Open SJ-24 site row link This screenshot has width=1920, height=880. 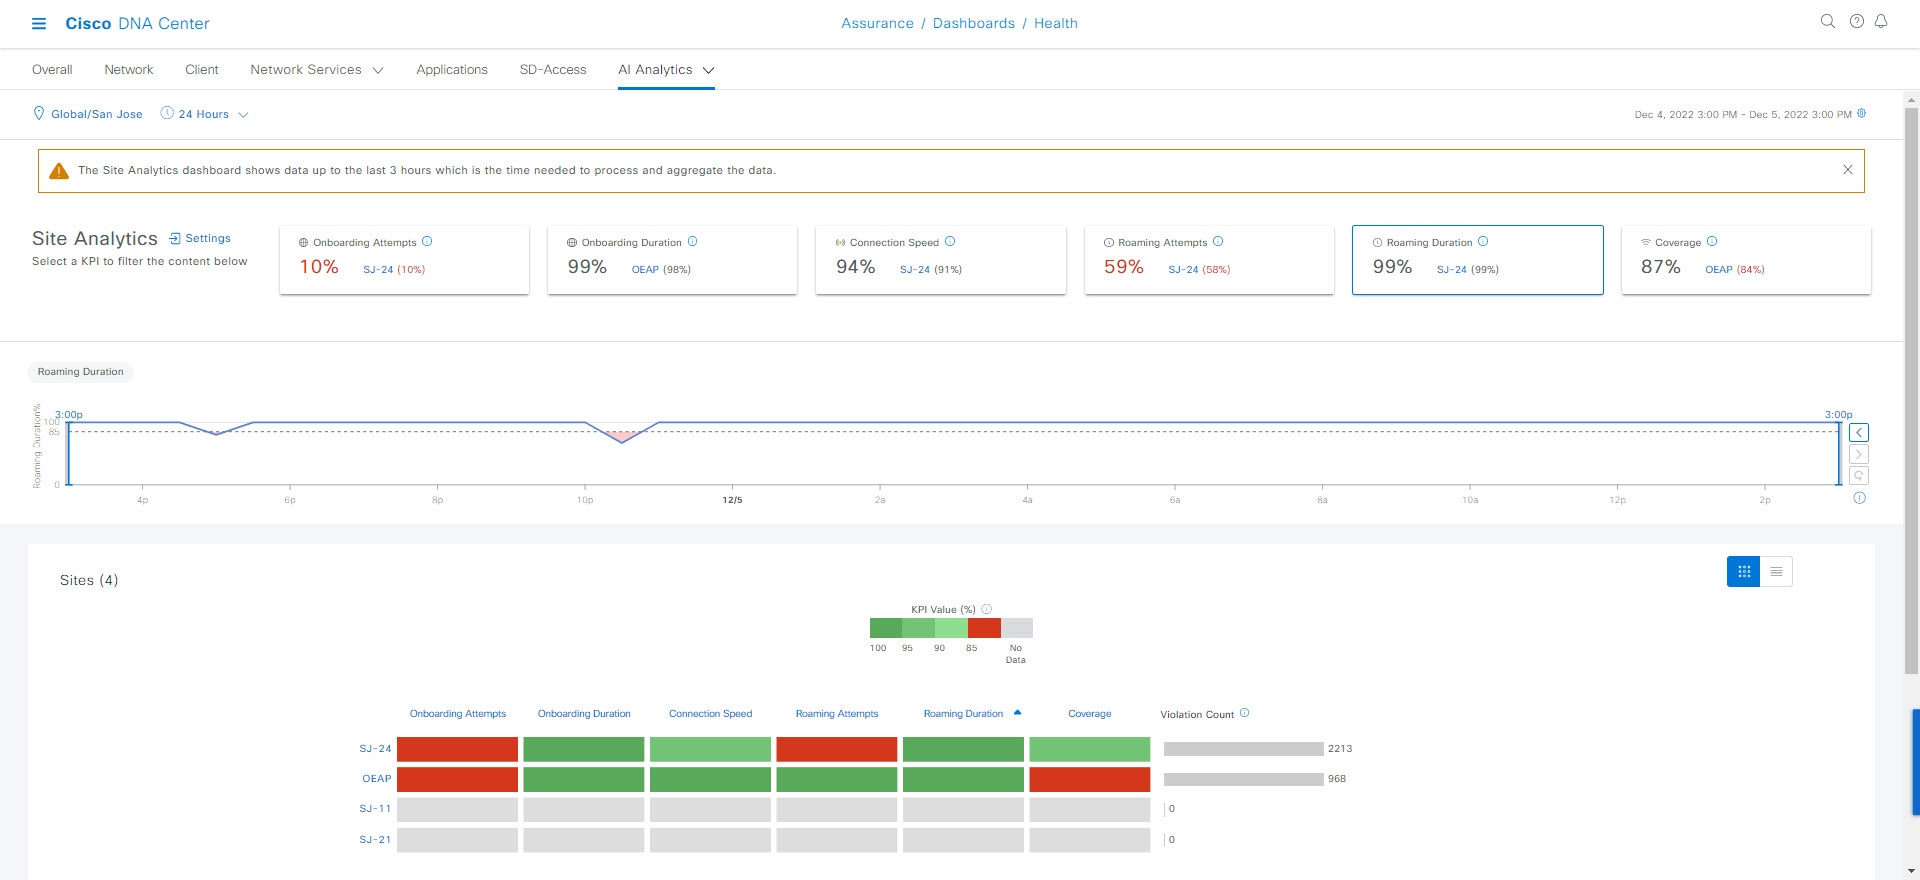click(x=375, y=748)
